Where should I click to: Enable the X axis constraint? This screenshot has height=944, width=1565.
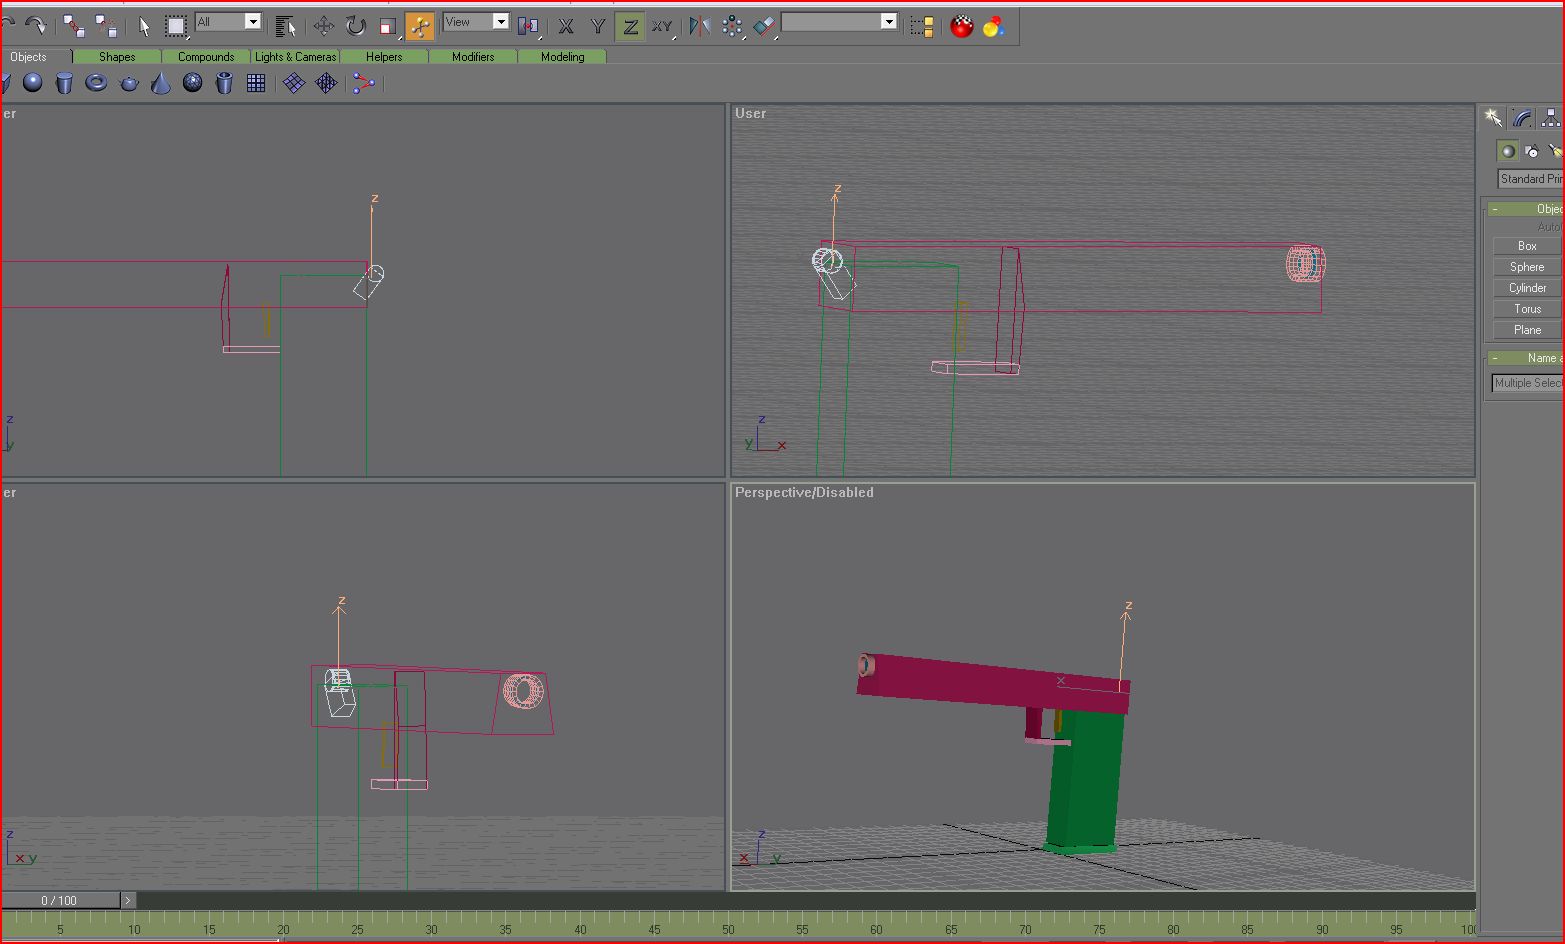tap(566, 27)
